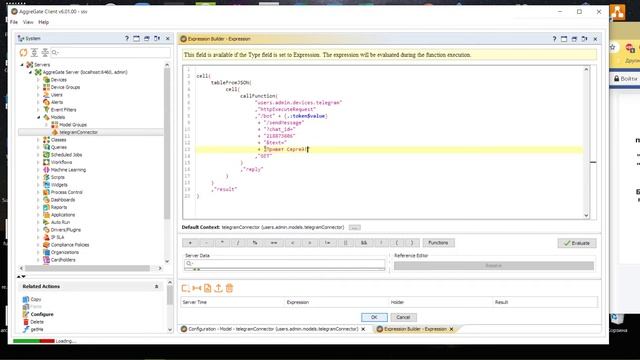Image resolution: width=640 pixels, height=360 pixels.
Task: Insert the == operator
Action: coord(274,243)
